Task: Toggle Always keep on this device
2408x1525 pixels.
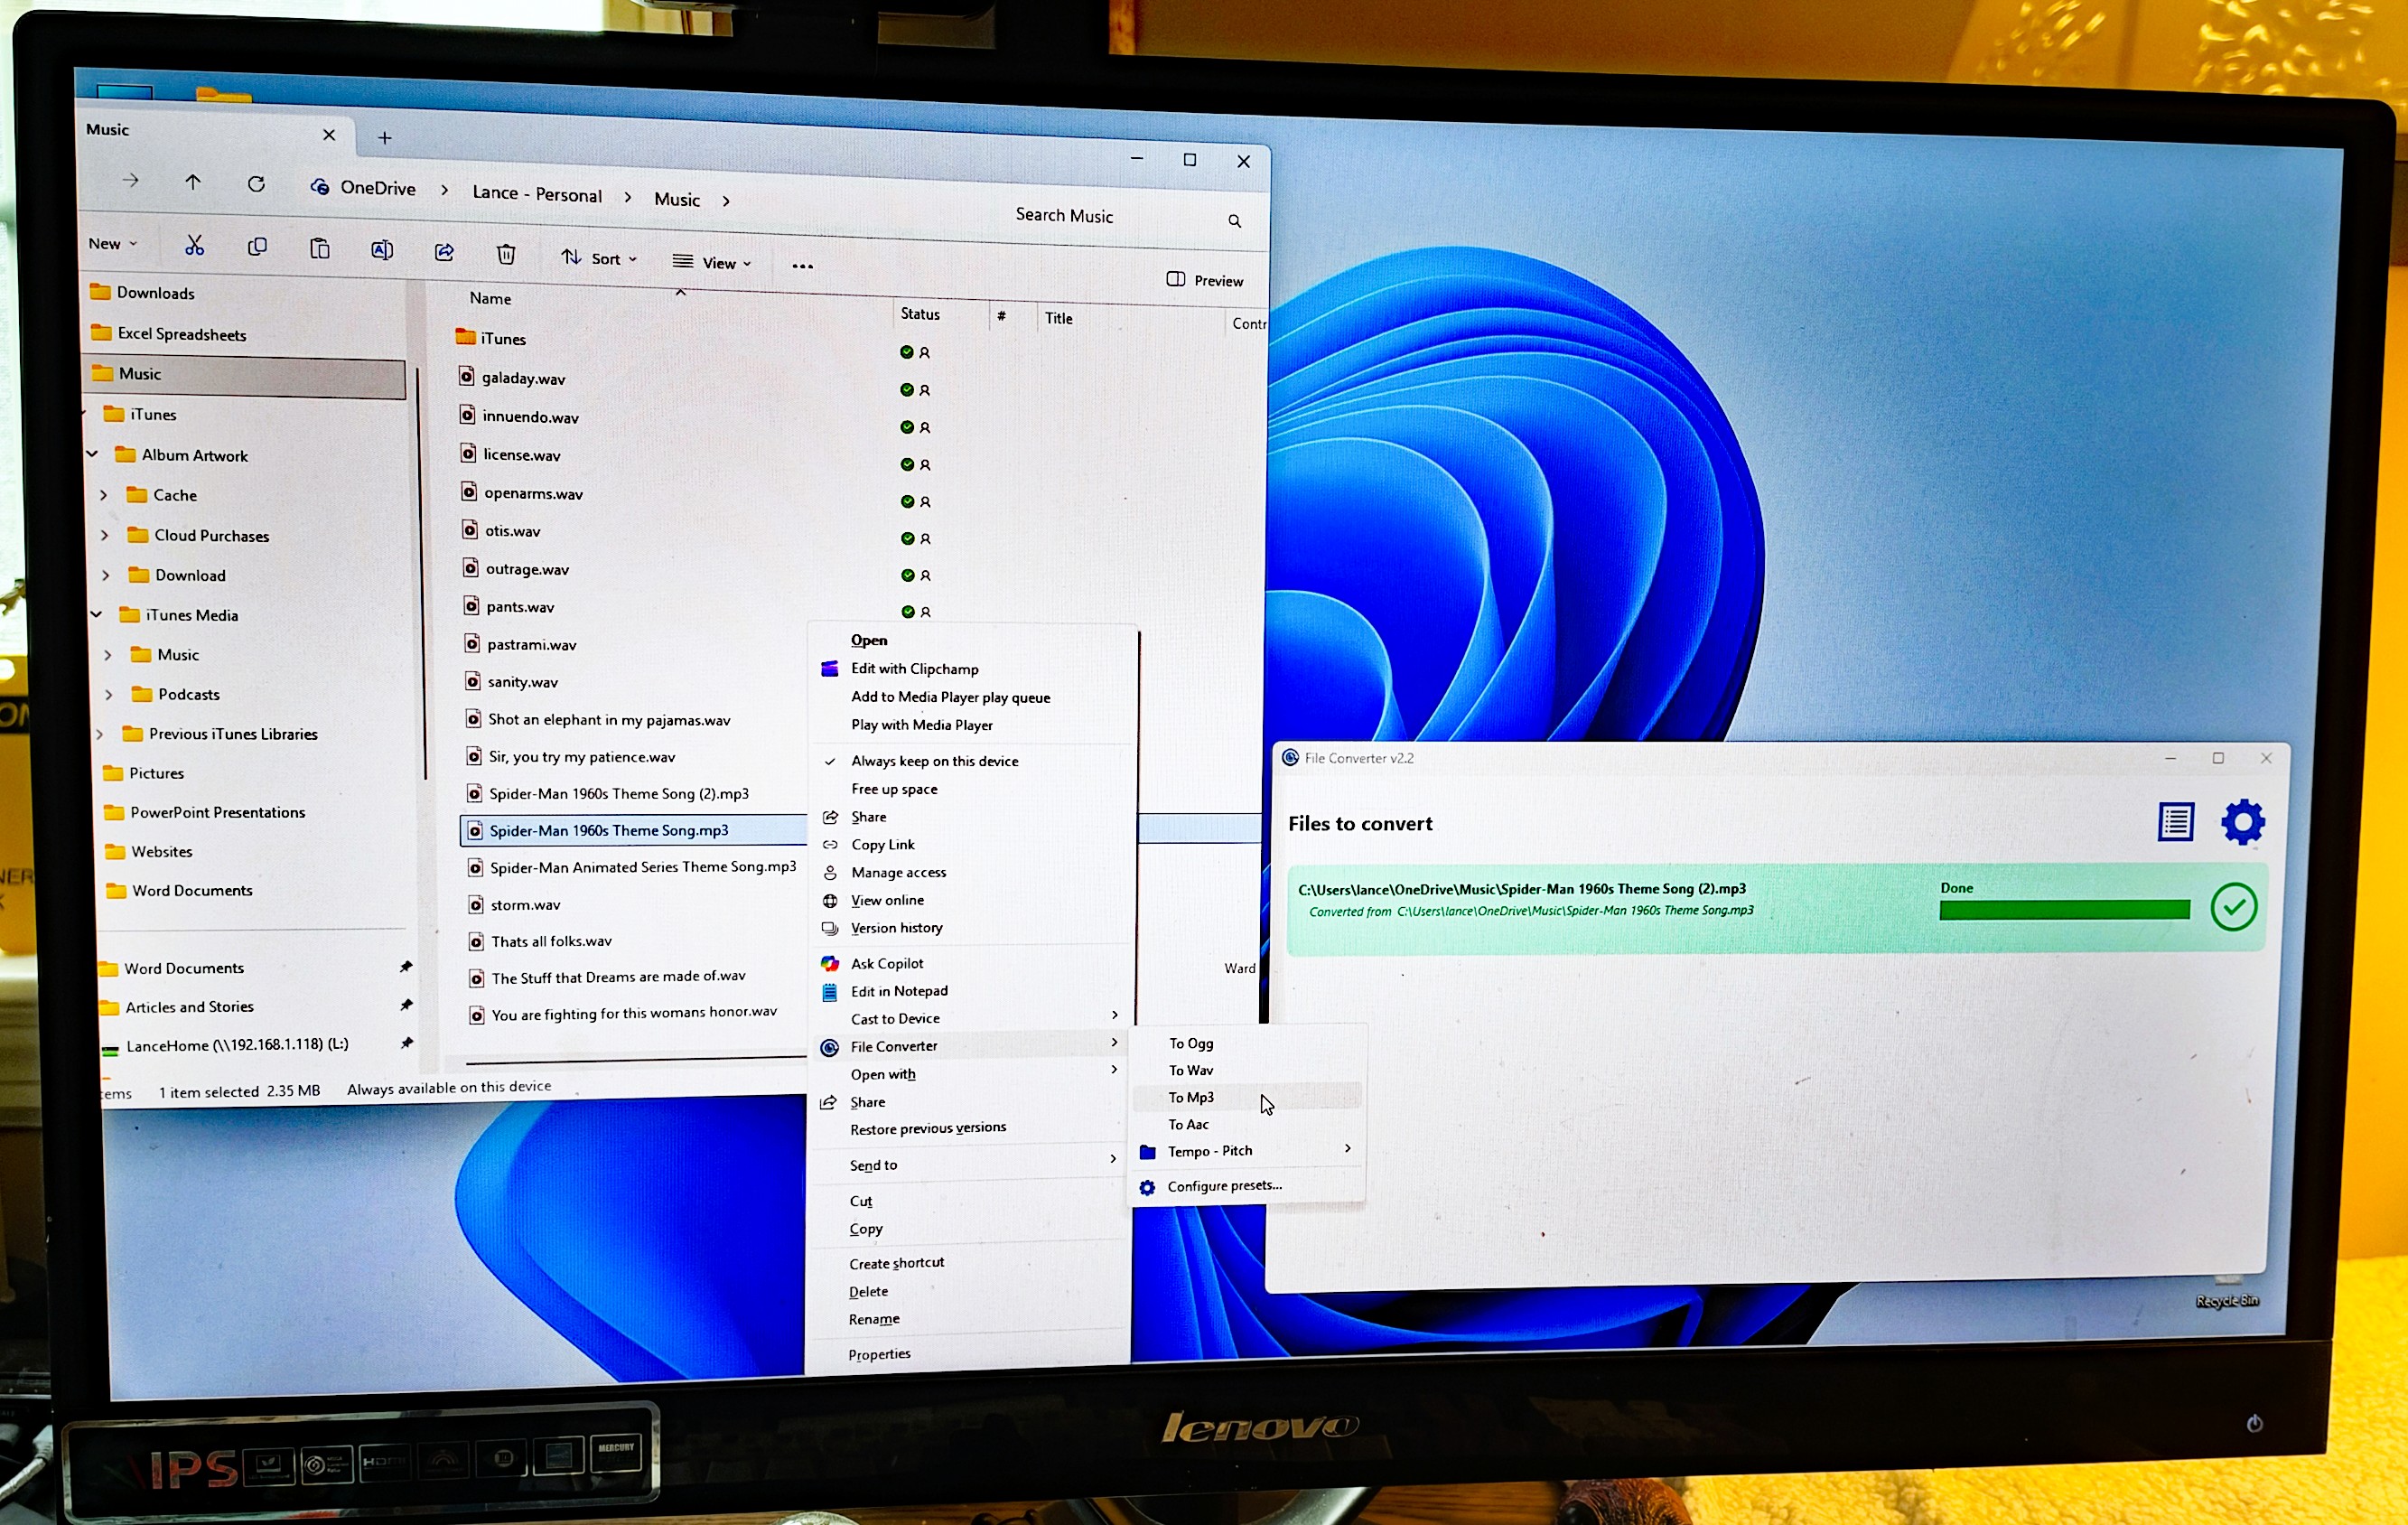Action: 934,761
